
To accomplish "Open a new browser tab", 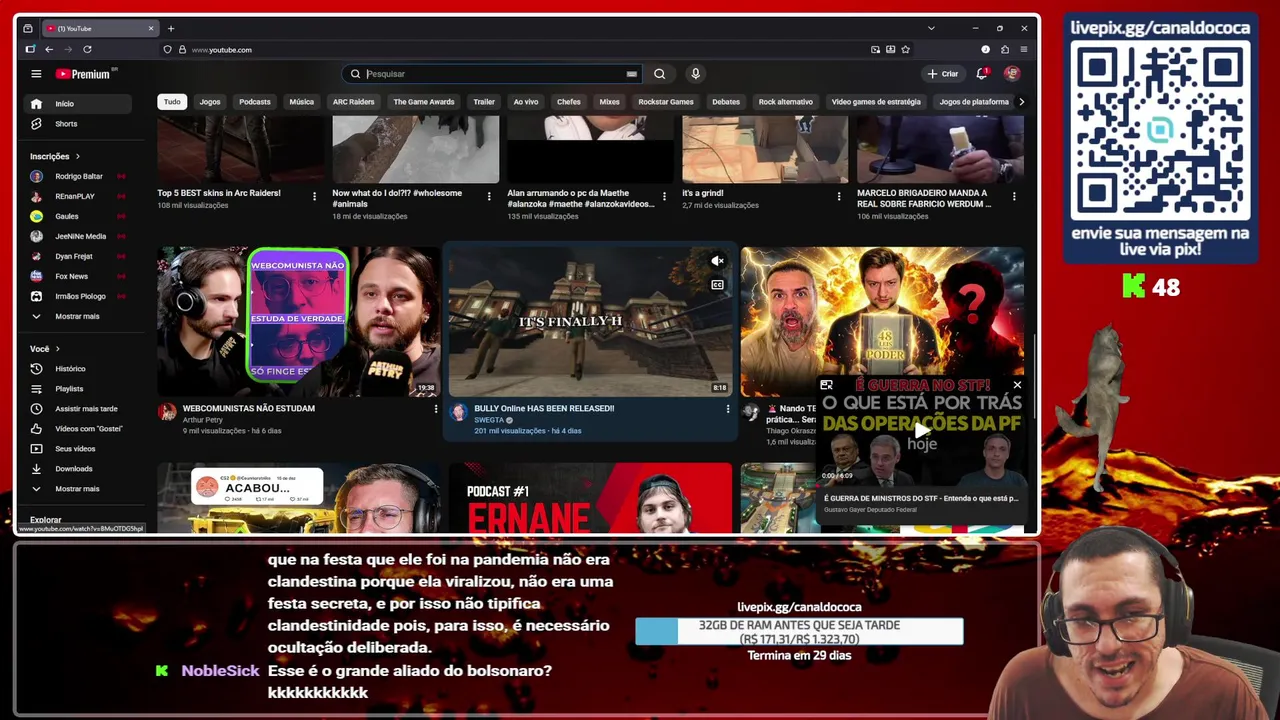I will (171, 28).
